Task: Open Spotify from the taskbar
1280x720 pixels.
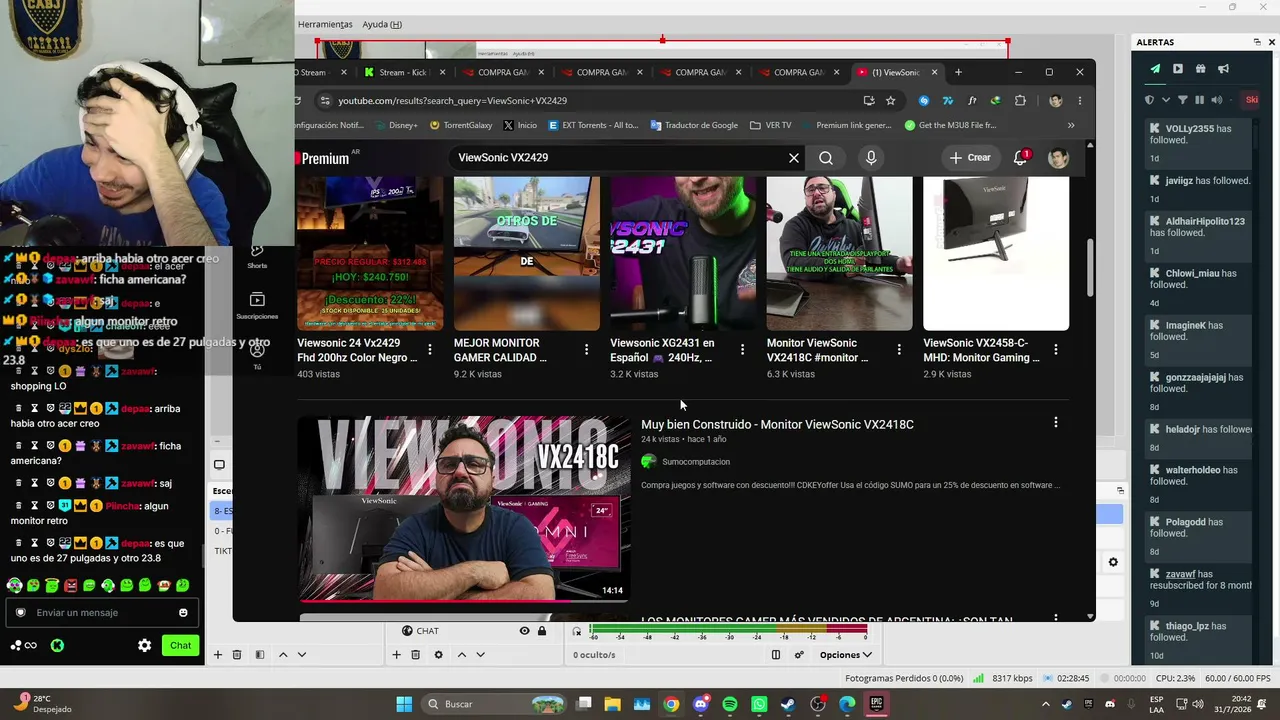Action: point(730,704)
